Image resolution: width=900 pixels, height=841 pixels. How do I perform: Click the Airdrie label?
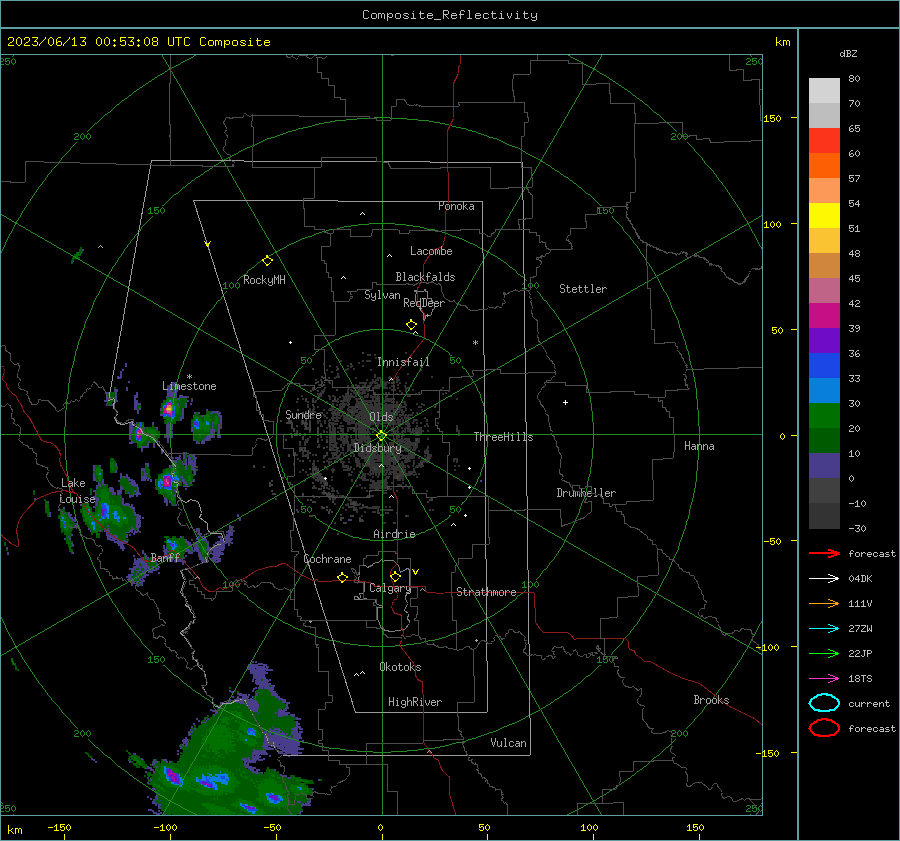(x=394, y=534)
